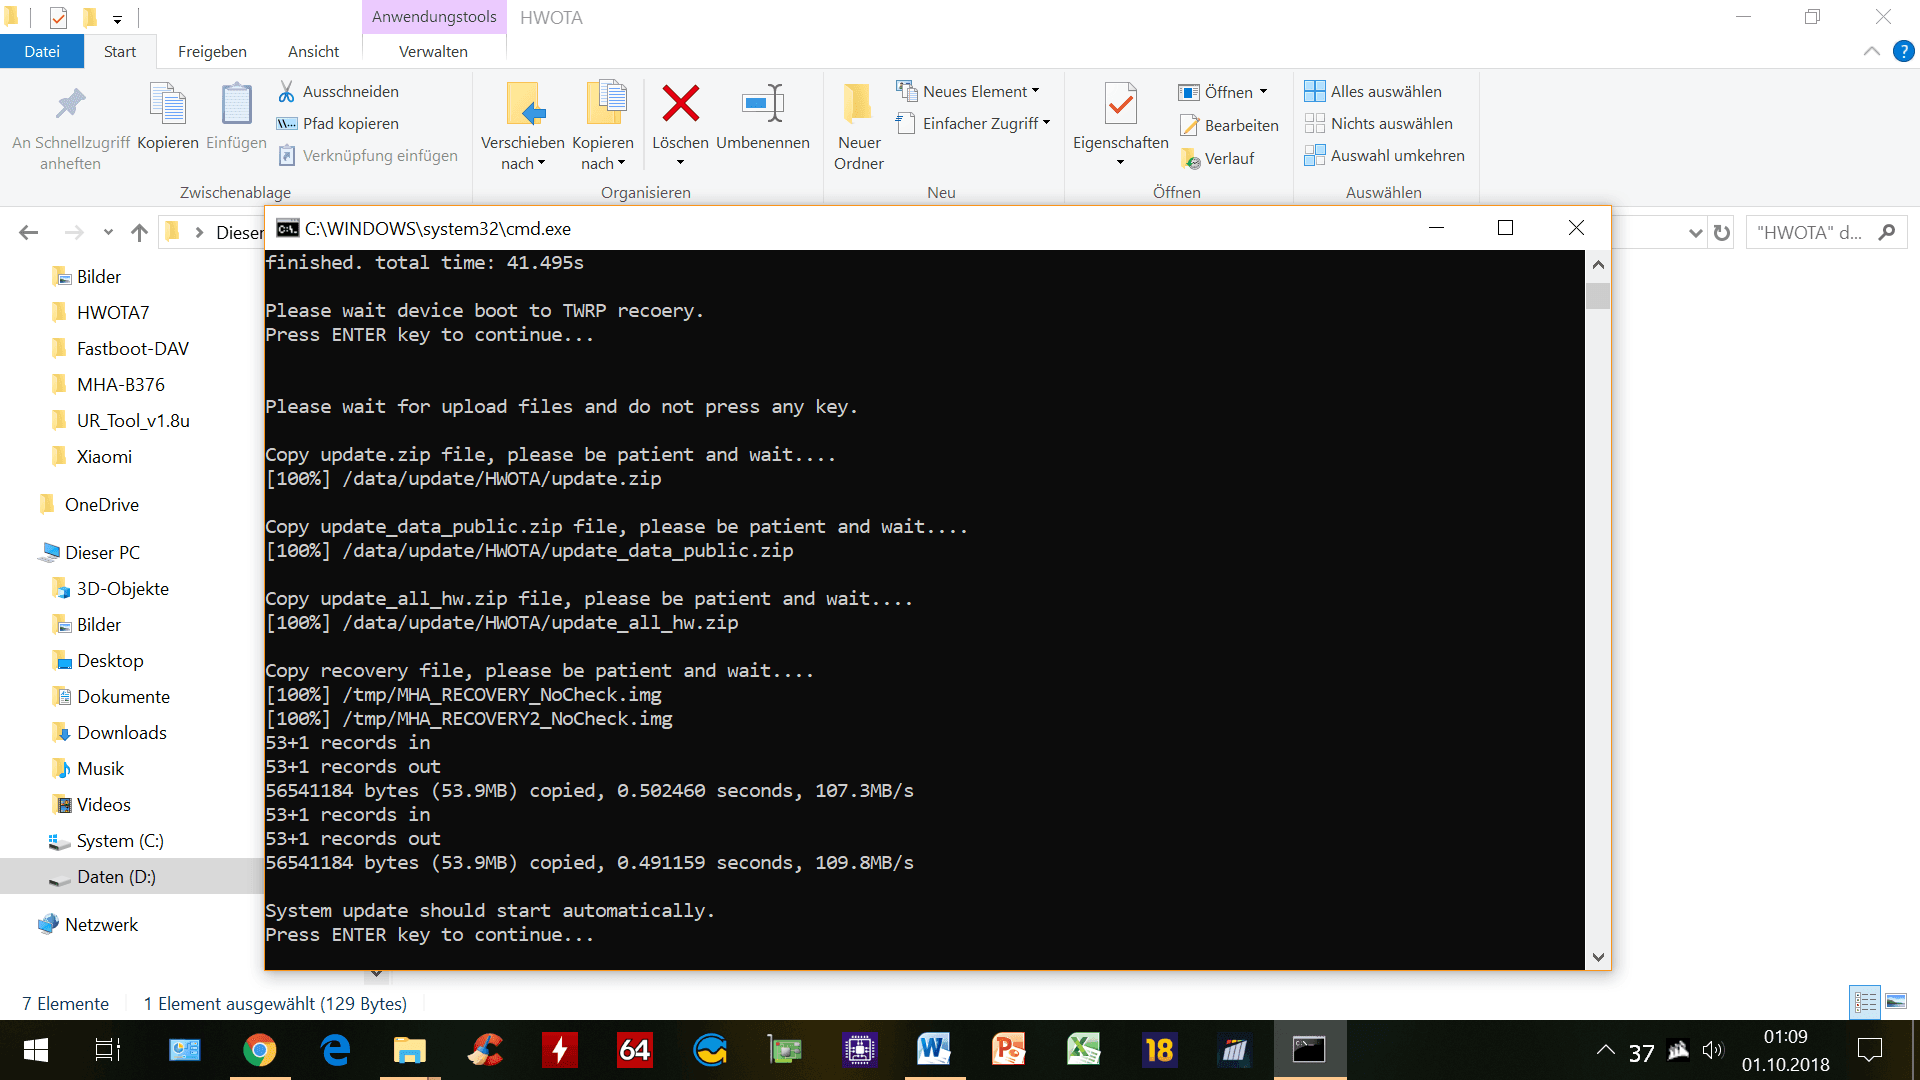Select Dieser PC in navigation pane
This screenshot has width=1920, height=1080.
[102, 552]
